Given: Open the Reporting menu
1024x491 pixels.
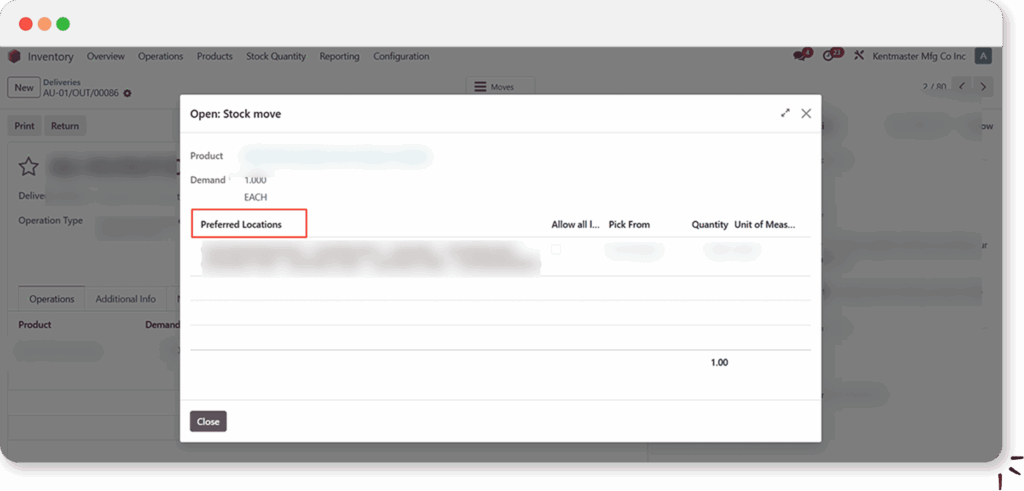Looking at the screenshot, I should tap(339, 57).
